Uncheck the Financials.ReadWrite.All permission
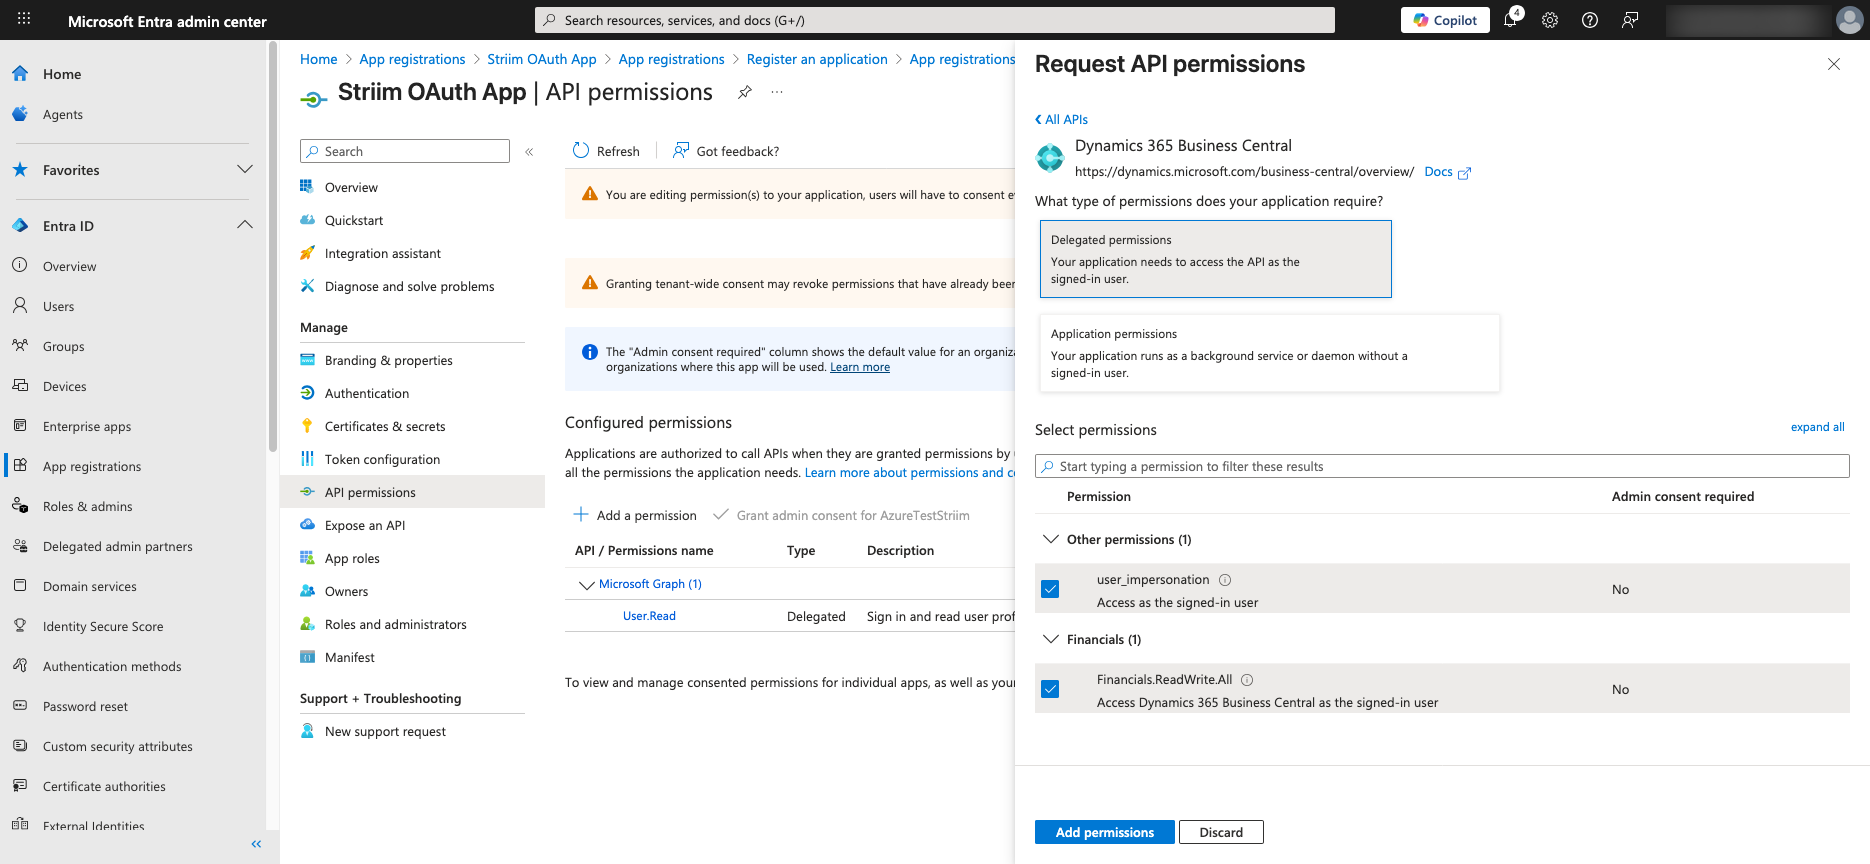 tap(1050, 688)
